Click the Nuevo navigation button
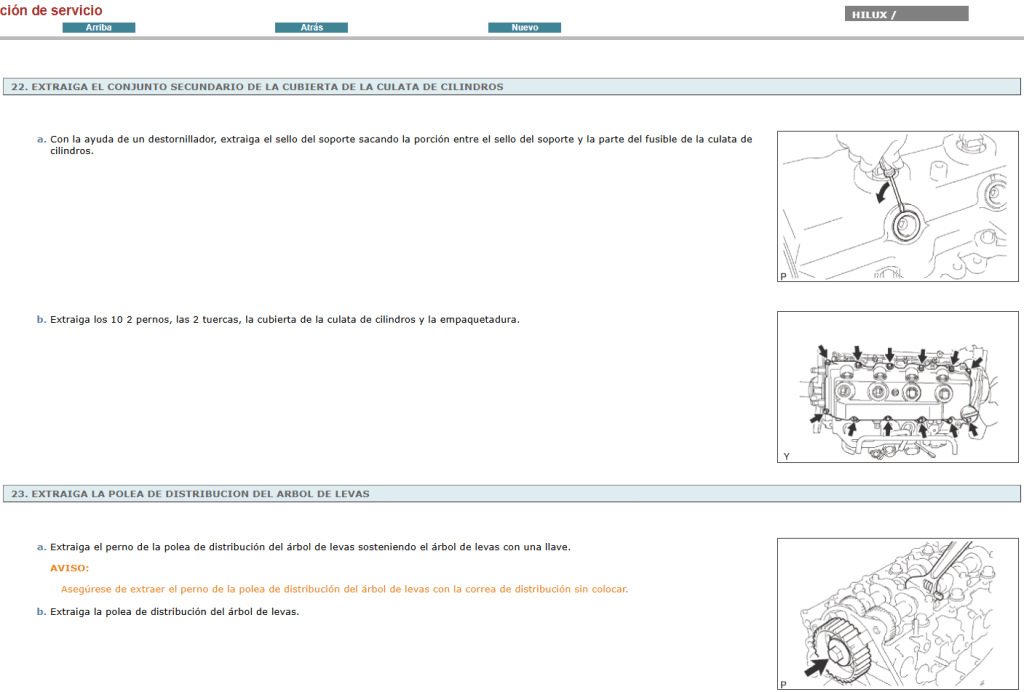The image size is (1024, 692). (x=524, y=27)
